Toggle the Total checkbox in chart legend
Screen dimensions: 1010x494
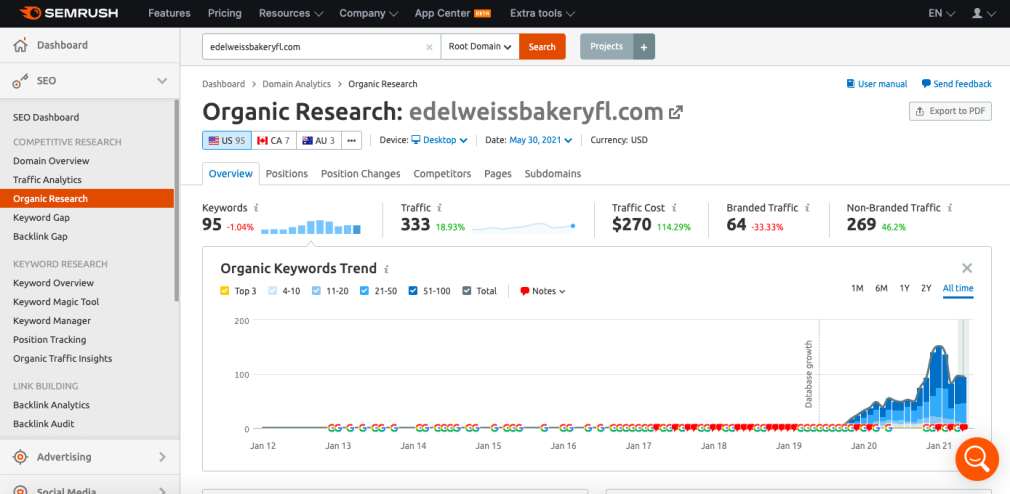pos(467,291)
